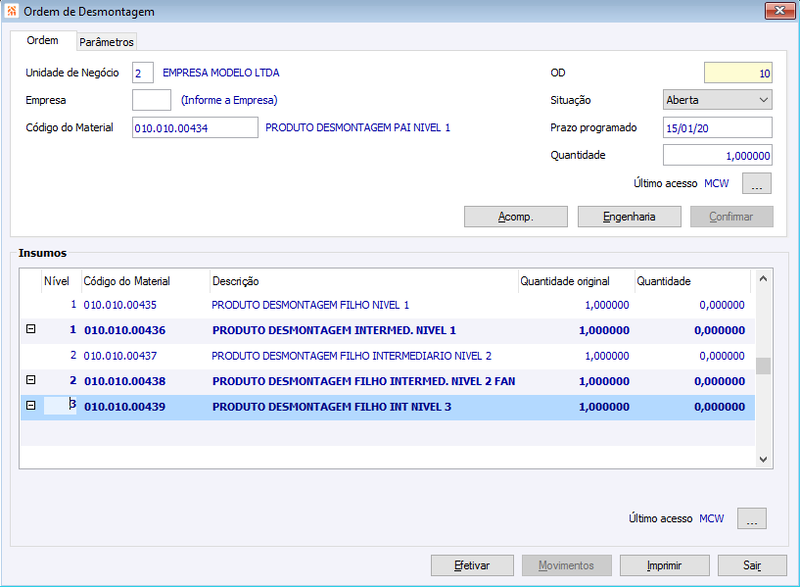Click PRODUTO DESMONTAGEM PAI NIVEL 1 text

click(358, 127)
